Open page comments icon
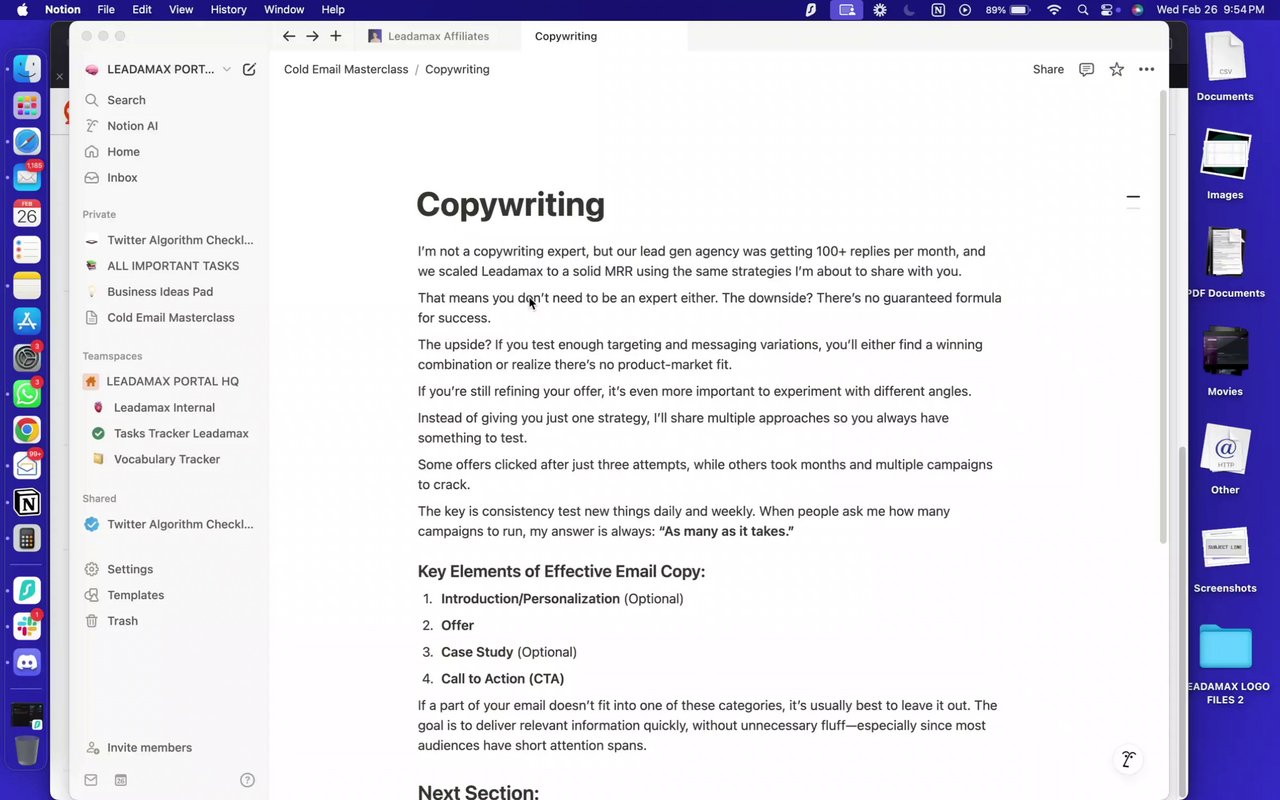This screenshot has height=800, width=1280. tap(1086, 69)
